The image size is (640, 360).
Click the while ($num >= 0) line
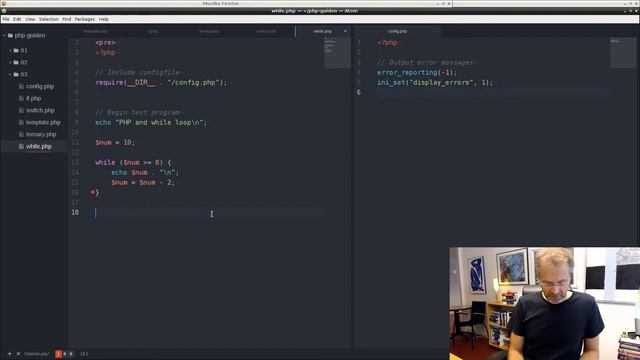point(133,162)
